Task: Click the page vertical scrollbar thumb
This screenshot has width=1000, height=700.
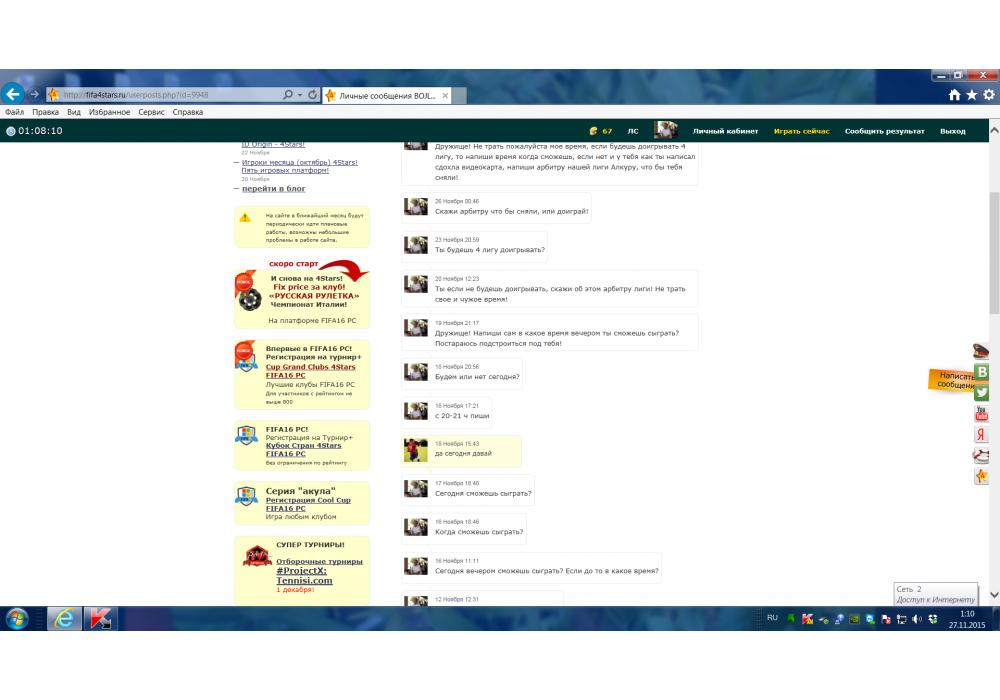Action: (x=993, y=250)
